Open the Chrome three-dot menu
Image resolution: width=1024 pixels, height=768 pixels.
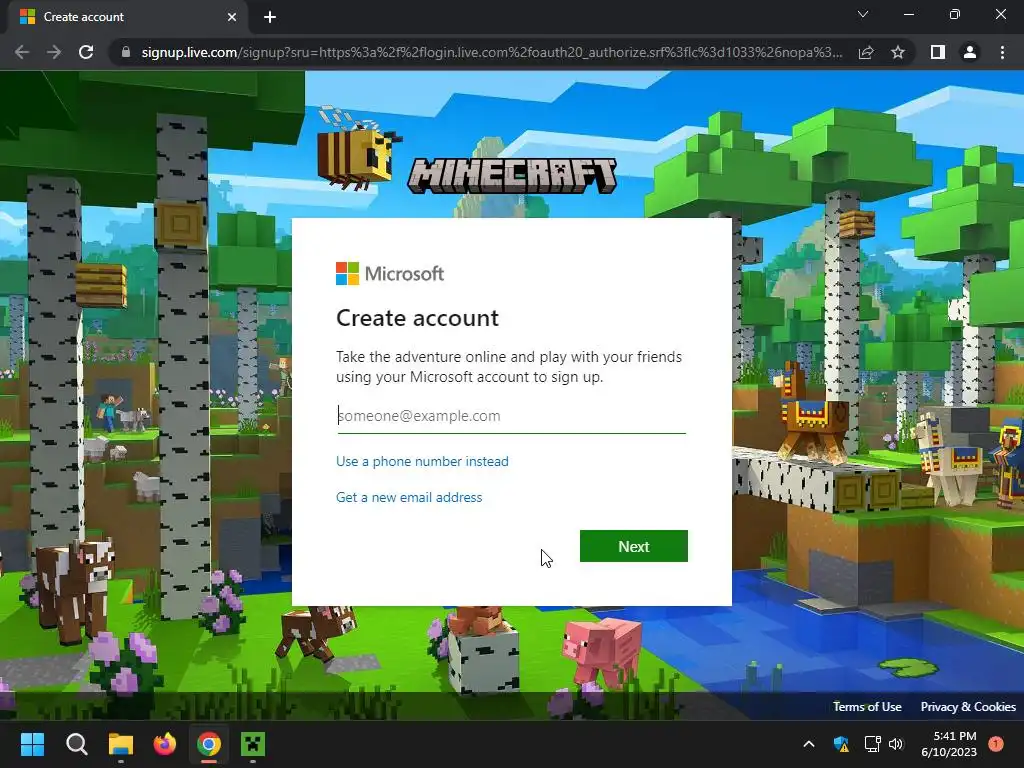(x=1002, y=52)
